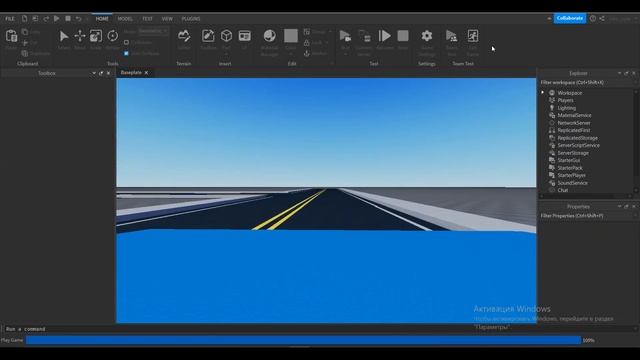
Task: Undock the Explorer panel
Action: coord(627,73)
